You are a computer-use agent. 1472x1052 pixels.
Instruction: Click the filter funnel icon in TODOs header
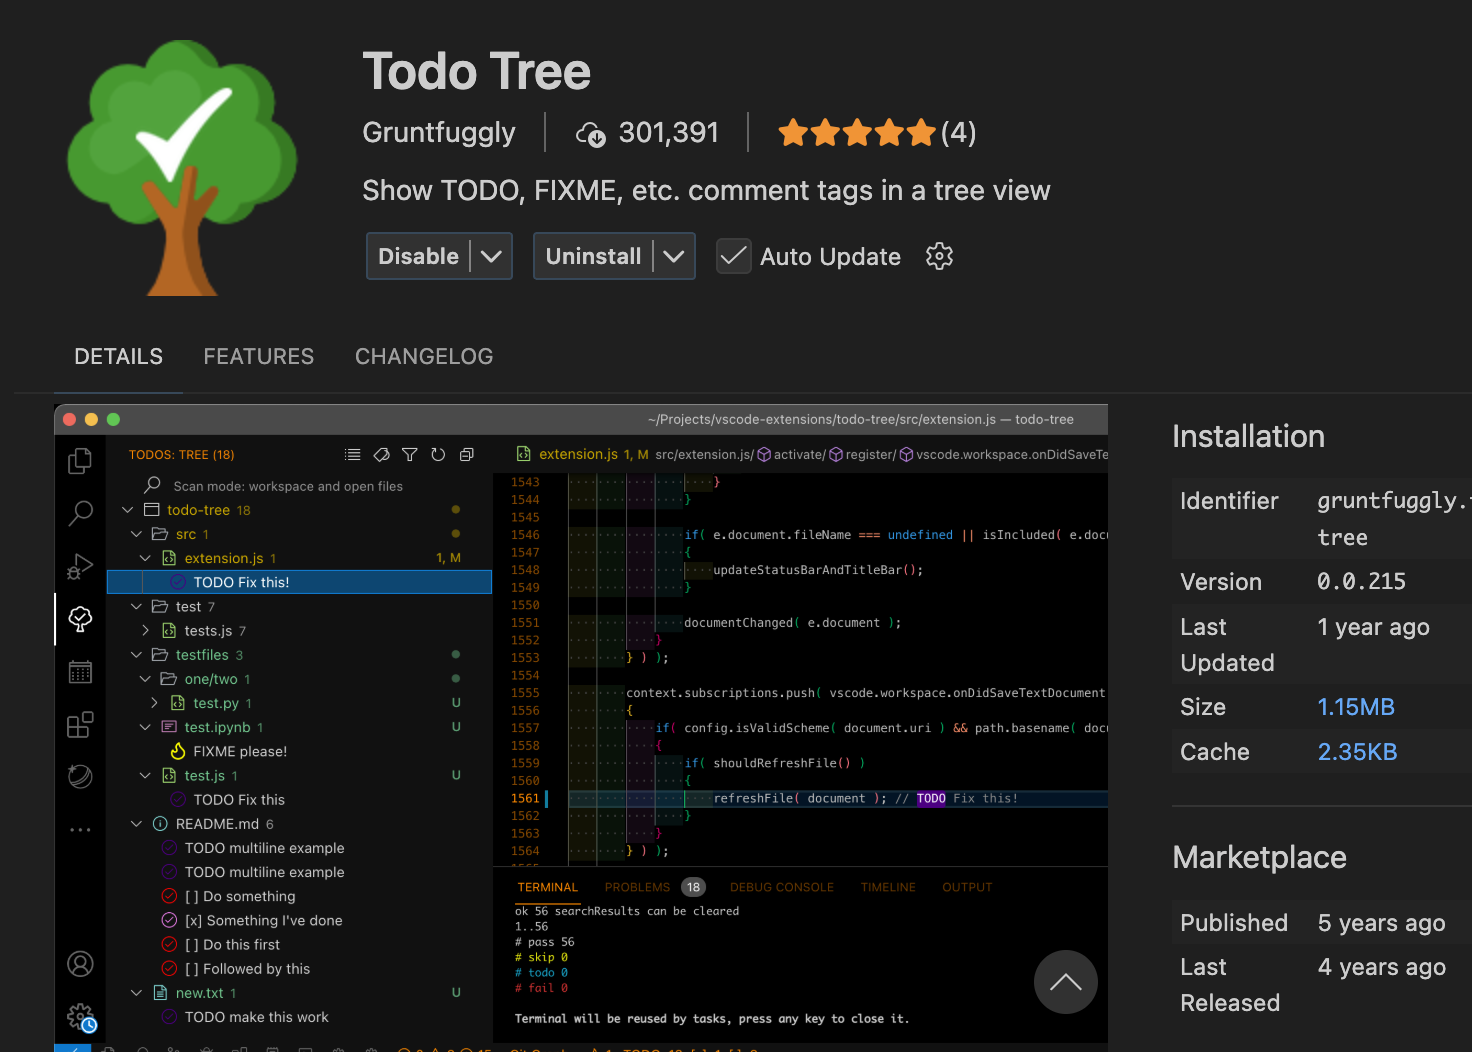tap(410, 455)
